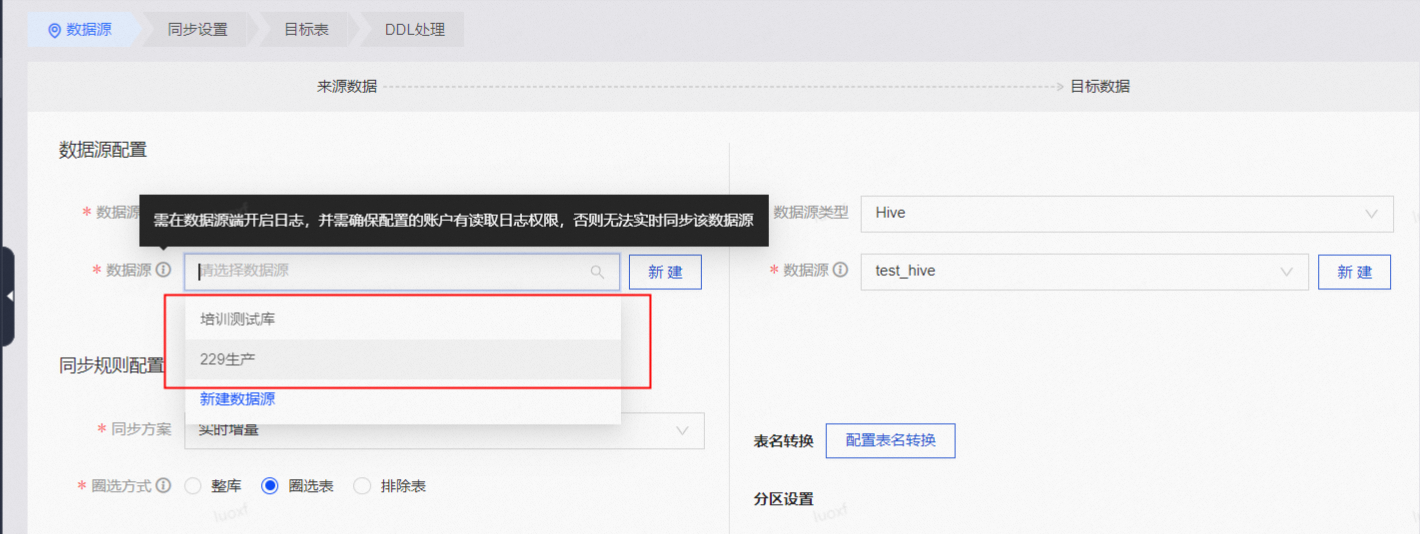Image resolution: width=1420 pixels, height=534 pixels.
Task: Click the 配置表名转换 button
Action: (x=890, y=440)
